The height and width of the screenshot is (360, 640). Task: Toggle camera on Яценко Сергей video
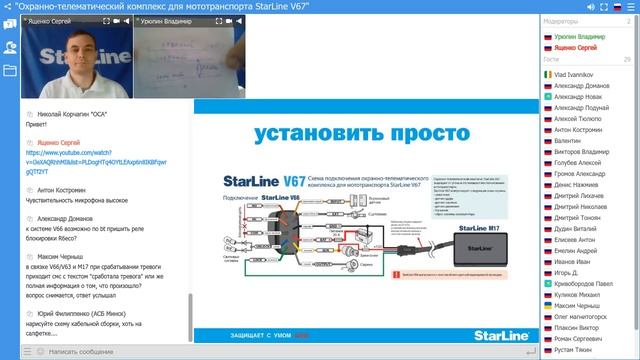pos(116,21)
